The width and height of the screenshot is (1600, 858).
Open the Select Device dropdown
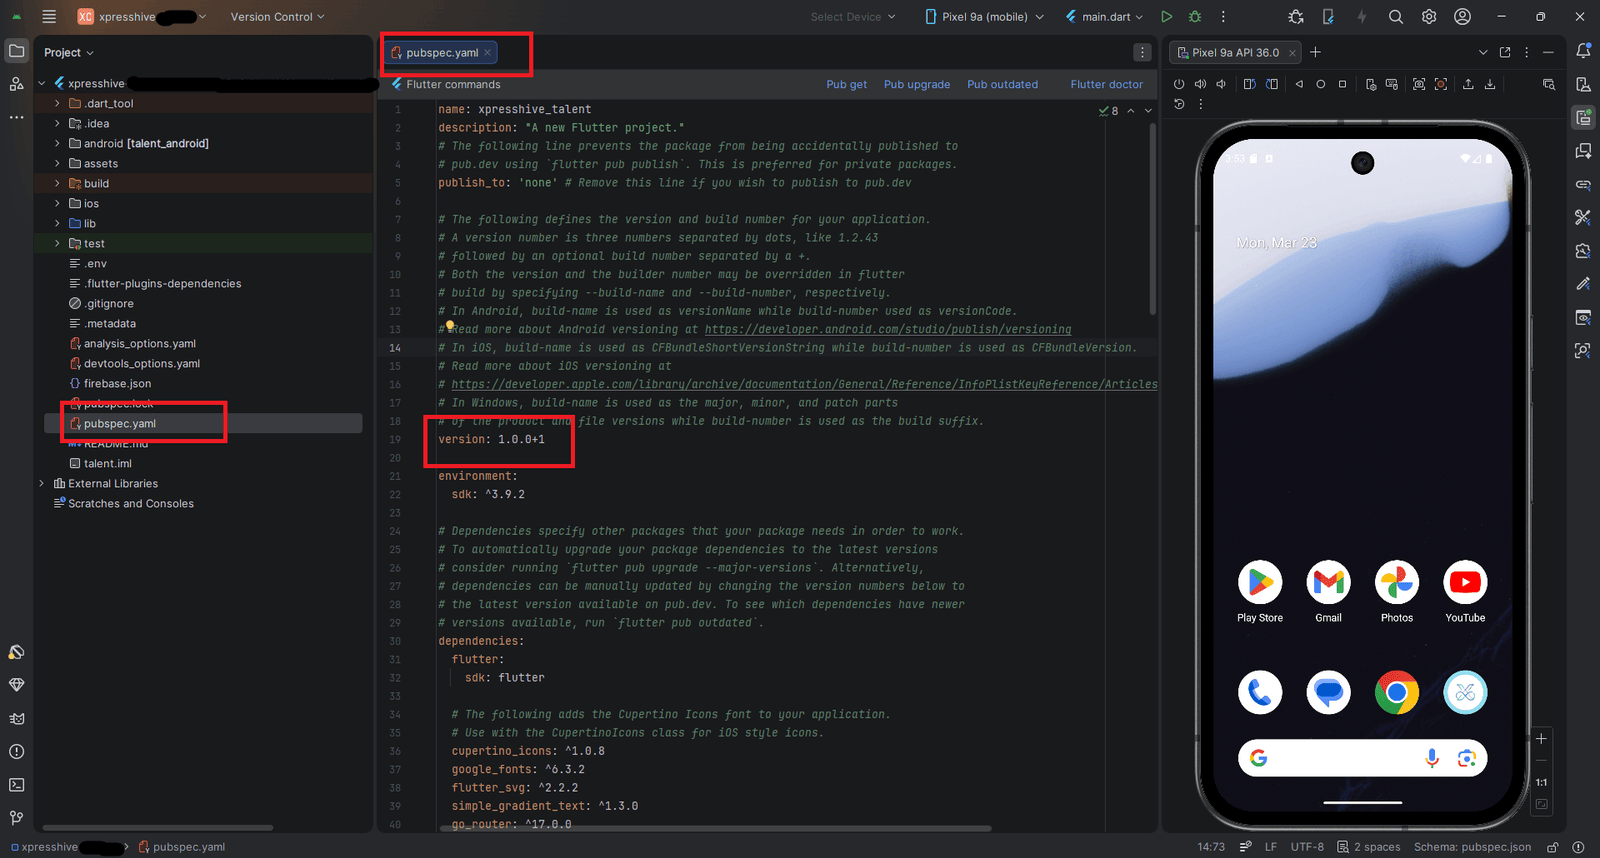point(853,17)
